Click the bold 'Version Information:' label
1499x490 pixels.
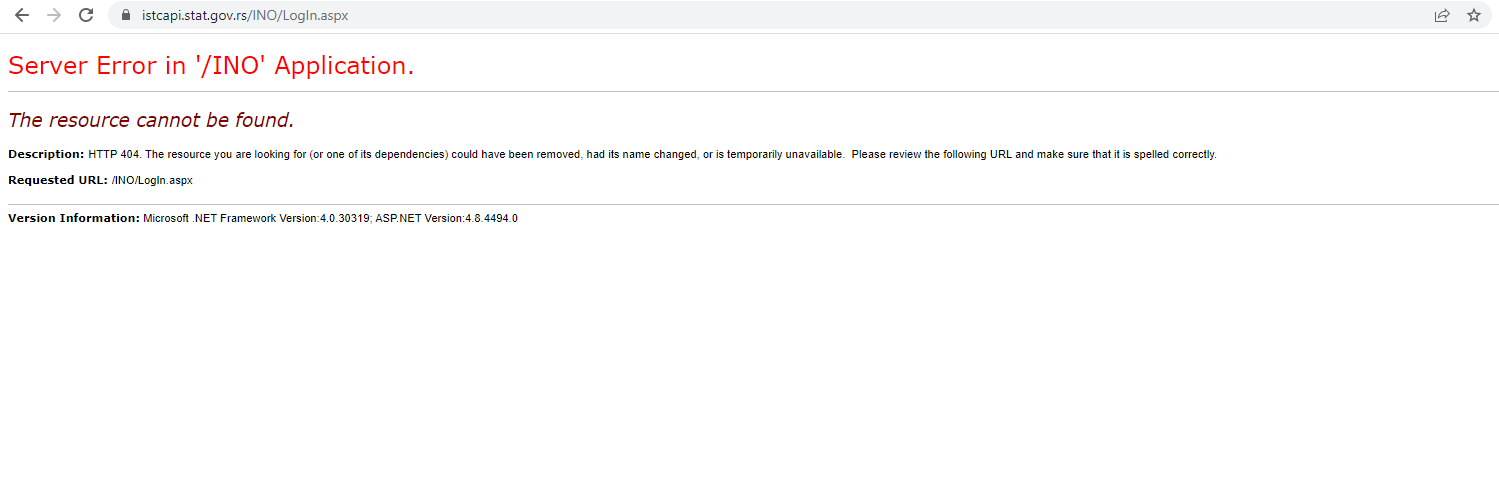click(74, 218)
